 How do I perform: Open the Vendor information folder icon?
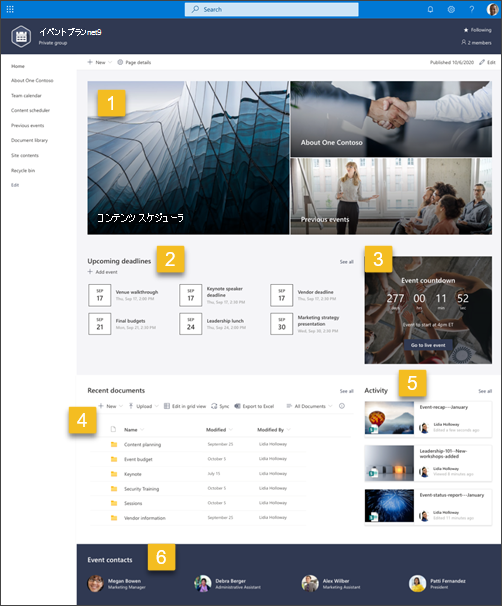pos(114,518)
